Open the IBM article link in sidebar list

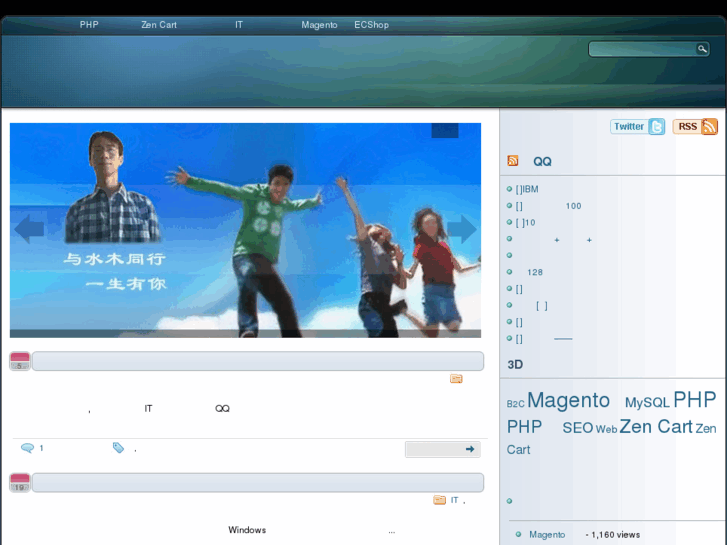(x=528, y=189)
